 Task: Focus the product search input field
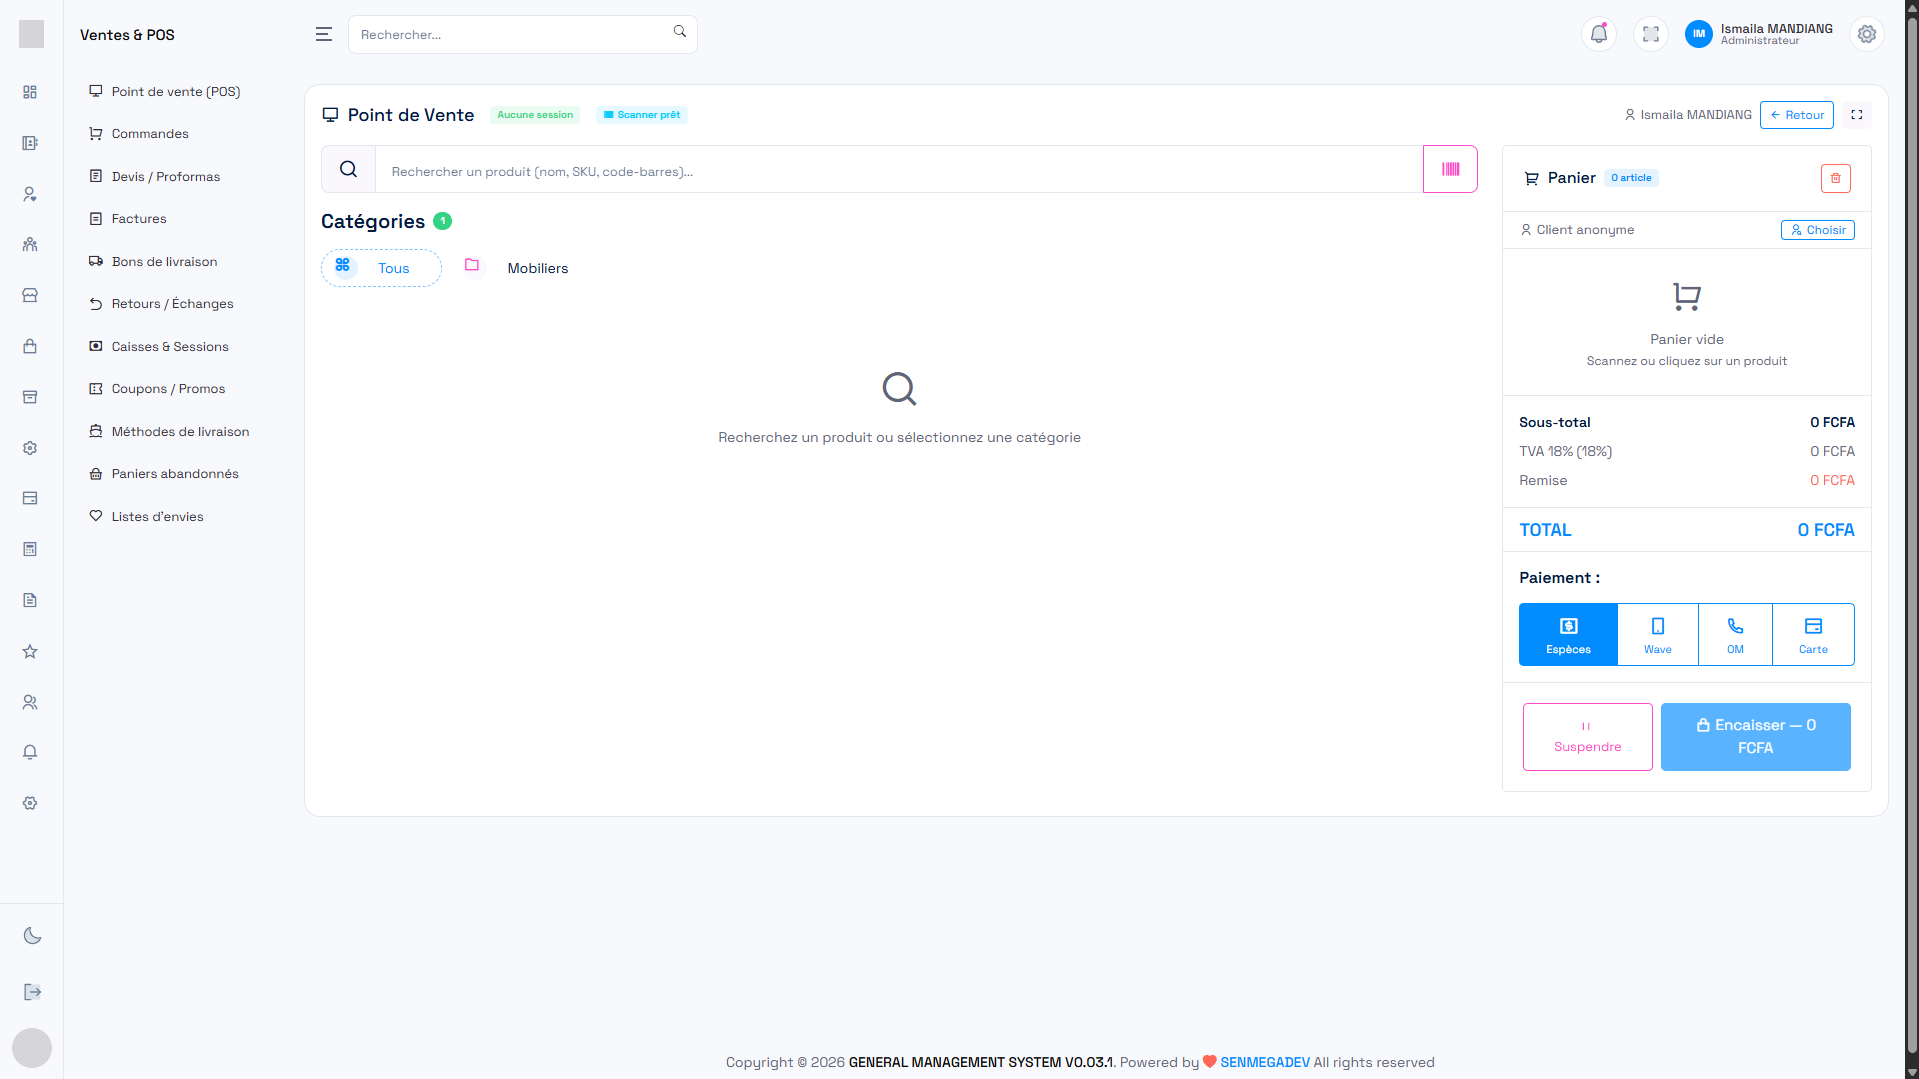tap(898, 171)
